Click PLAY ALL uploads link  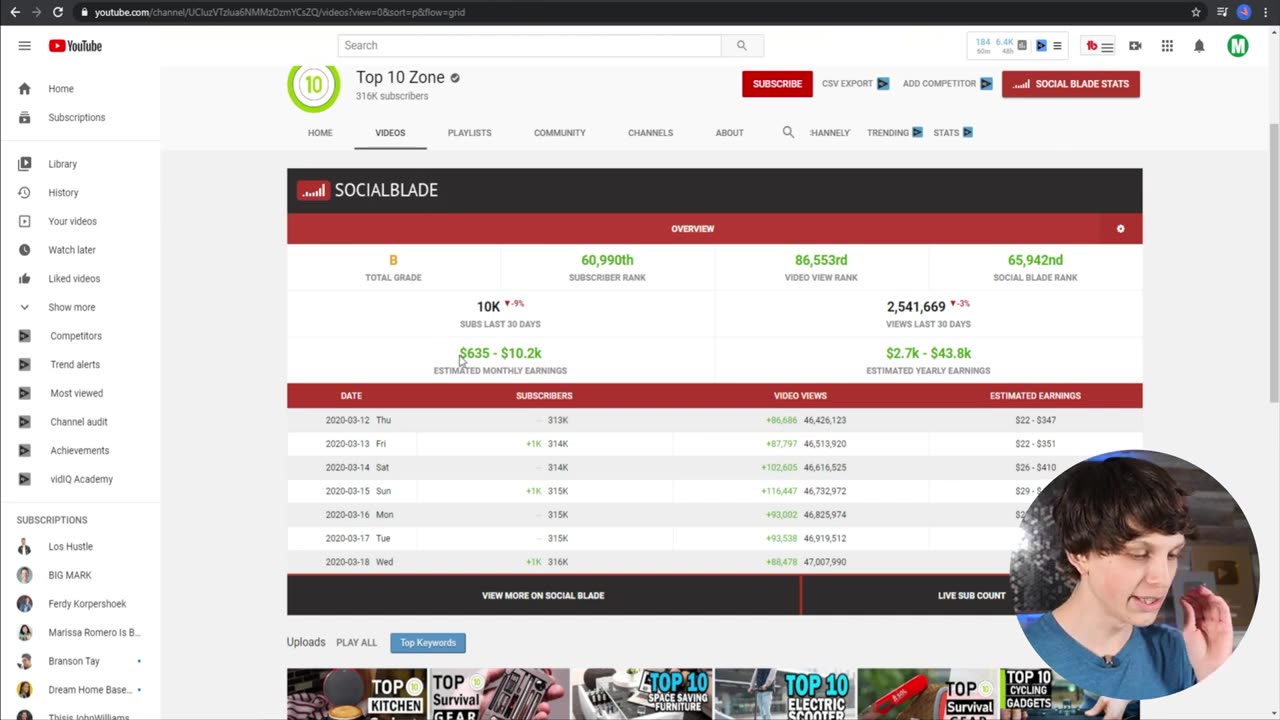(356, 643)
